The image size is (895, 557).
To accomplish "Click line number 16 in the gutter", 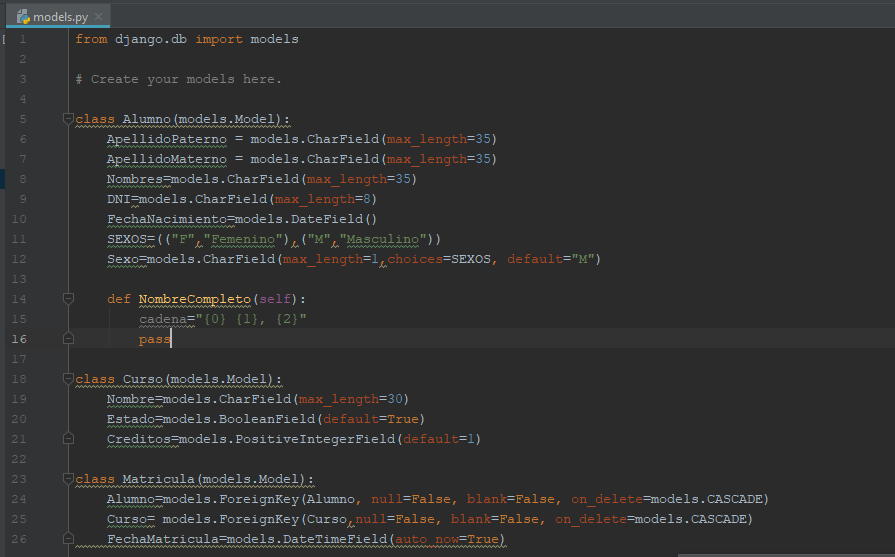I will tap(19, 338).
